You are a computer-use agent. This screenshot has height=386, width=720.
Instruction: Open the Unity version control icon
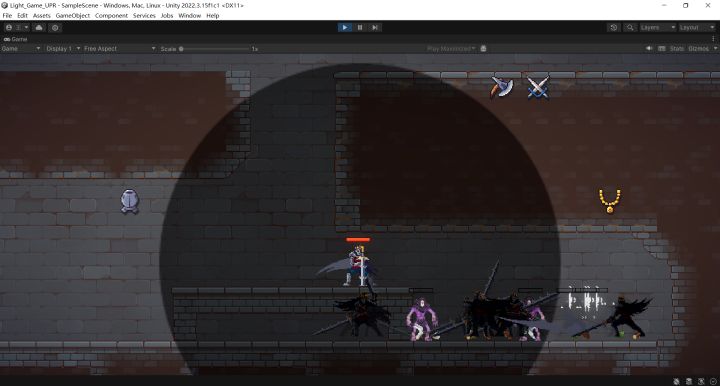[x=55, y=28]
